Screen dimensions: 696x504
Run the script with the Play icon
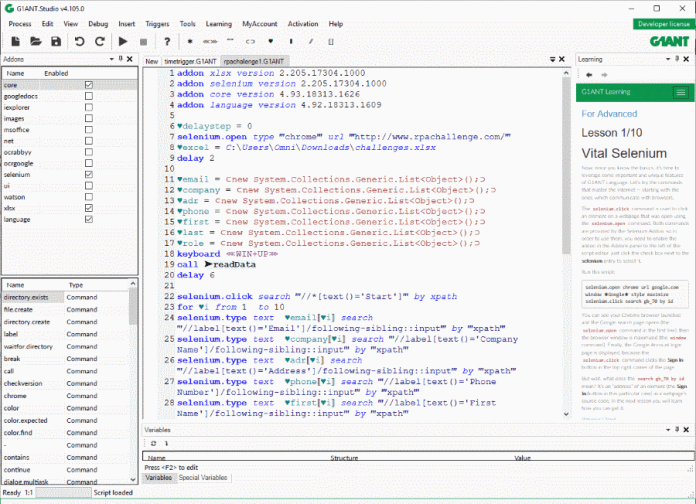[x=124, y=41]
